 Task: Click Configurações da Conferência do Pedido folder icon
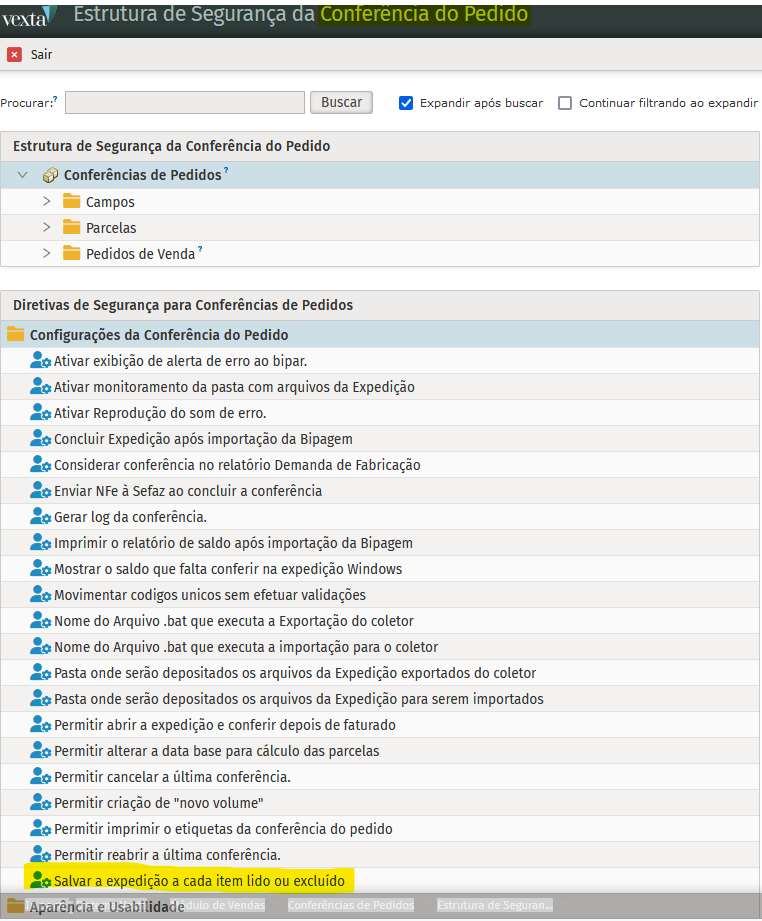[15, 335]
